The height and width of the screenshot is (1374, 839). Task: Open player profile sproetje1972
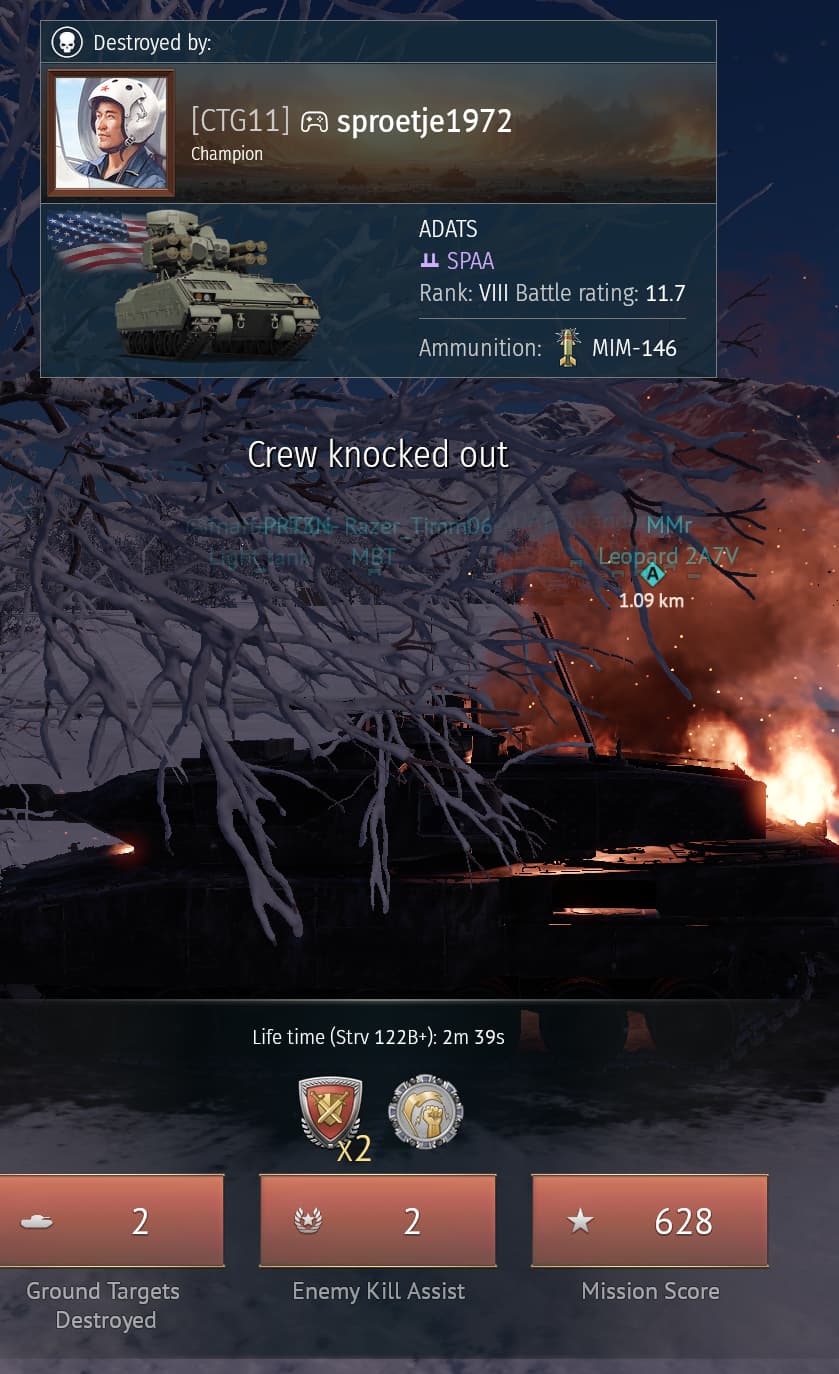[424, 121]
